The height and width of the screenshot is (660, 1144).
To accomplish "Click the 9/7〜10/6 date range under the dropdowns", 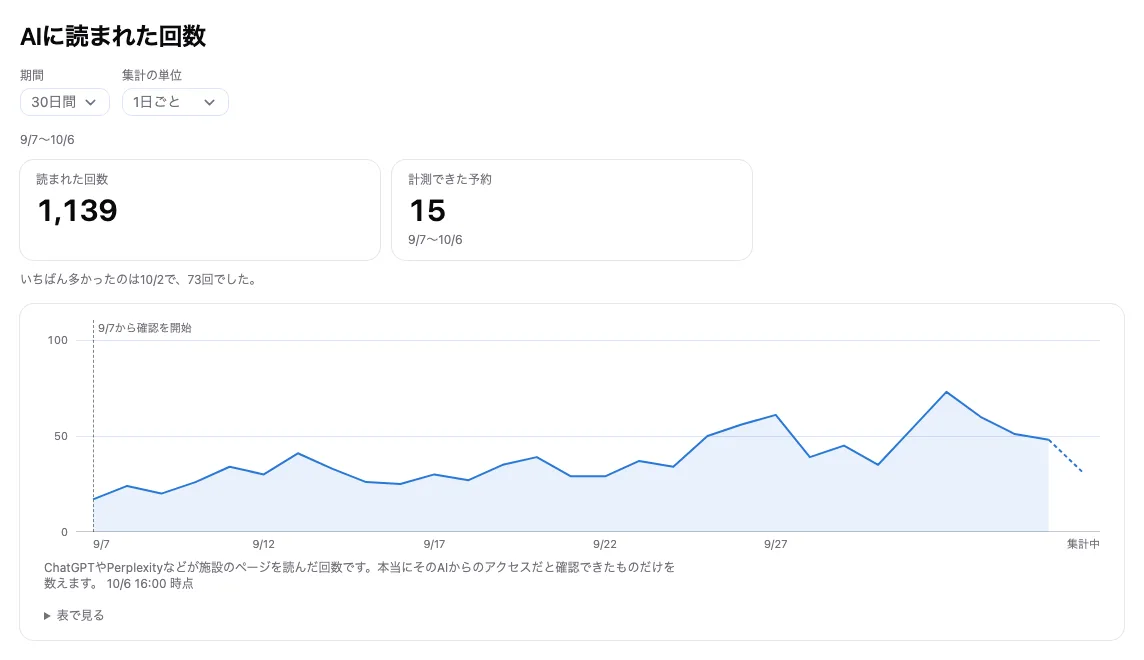I will click(47, 140).
